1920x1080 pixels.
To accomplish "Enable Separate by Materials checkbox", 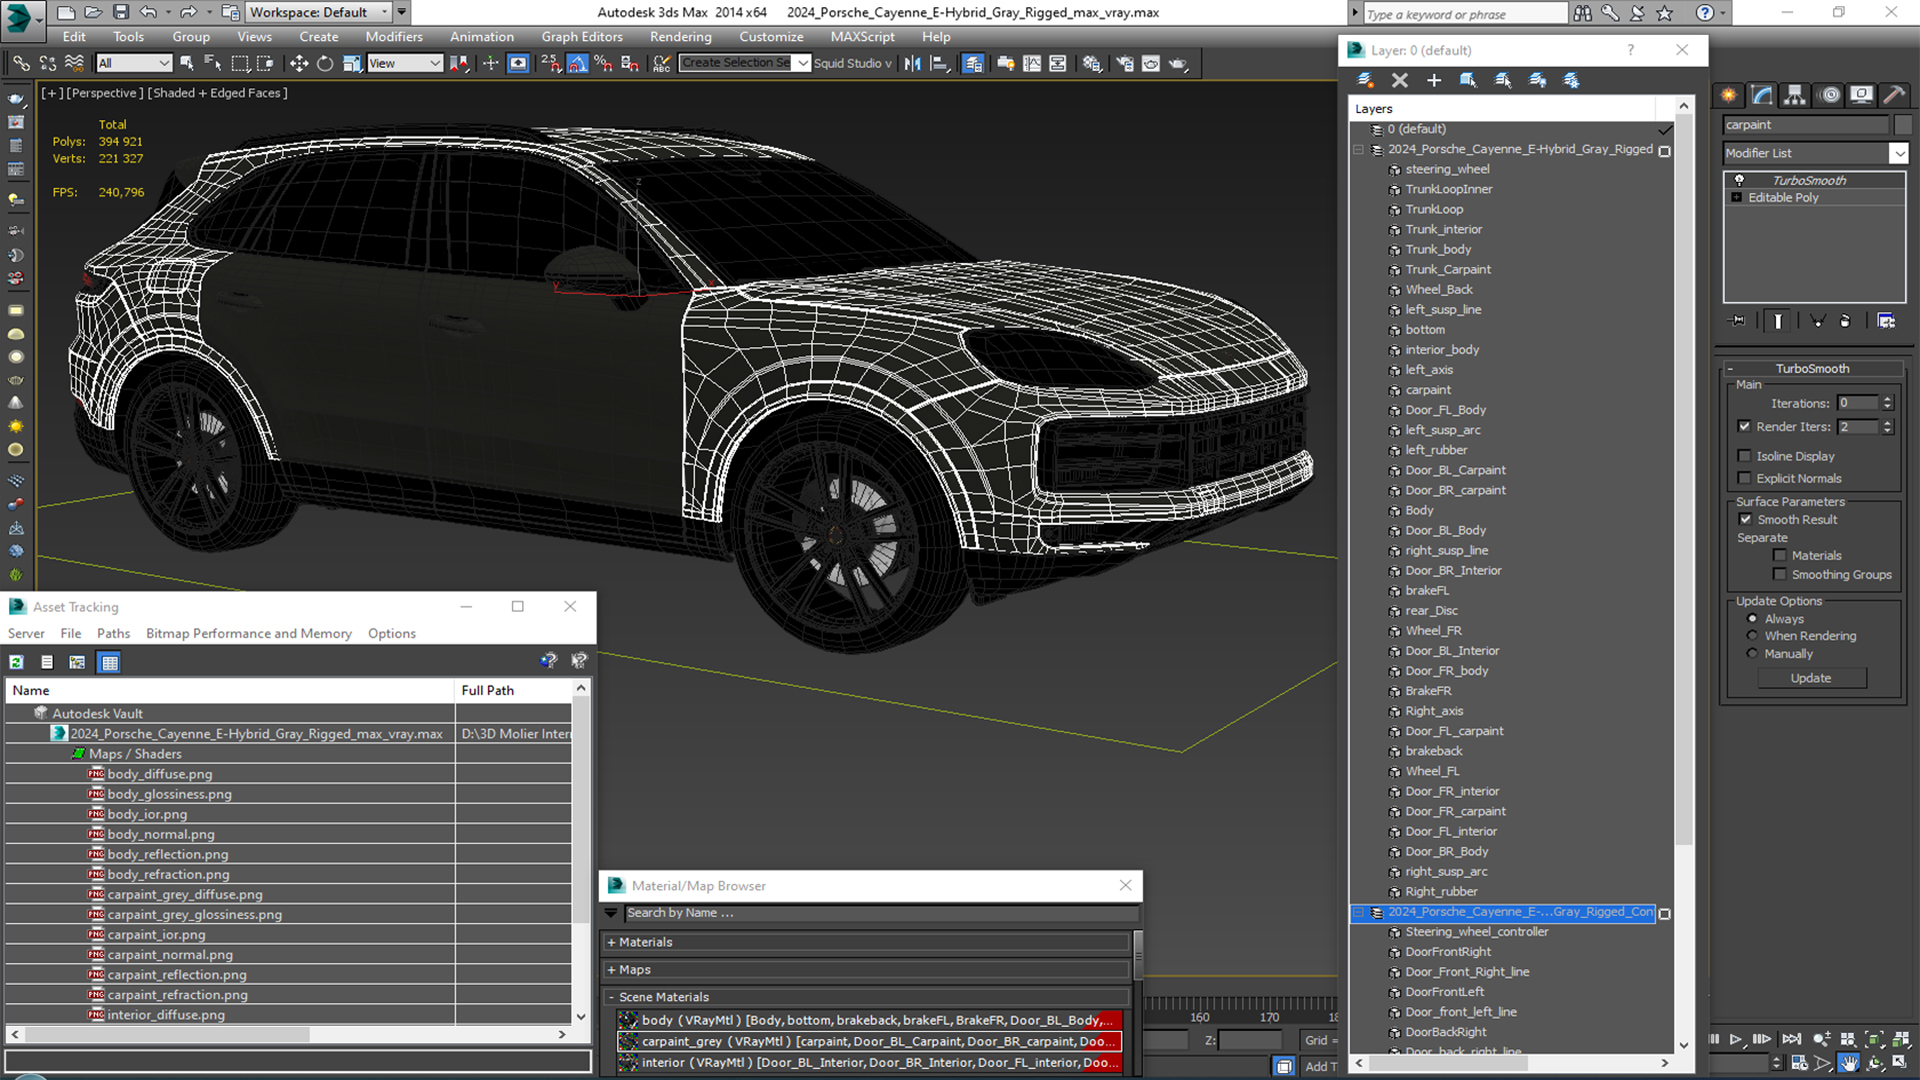I will tap(1780, 556).
